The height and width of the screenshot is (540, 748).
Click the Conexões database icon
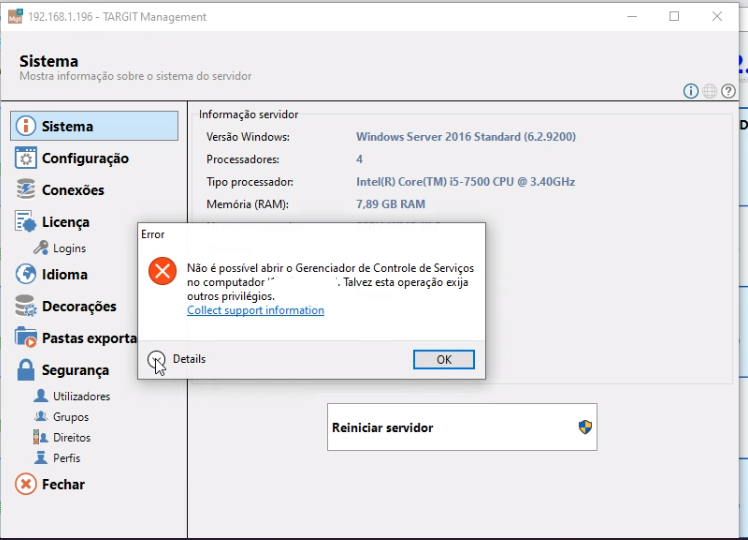[25, 189]
